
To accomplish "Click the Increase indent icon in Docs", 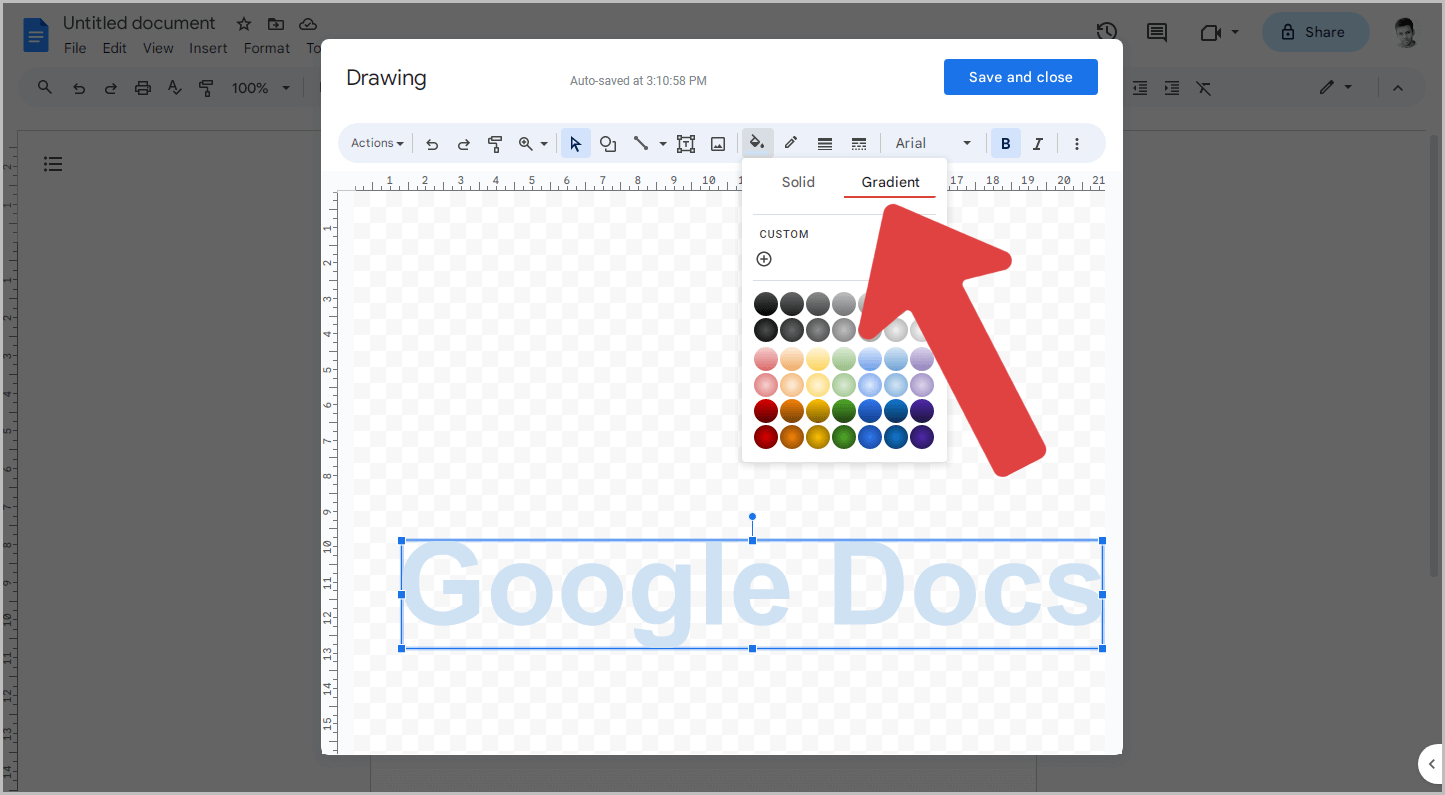I will coord(1172,88).
